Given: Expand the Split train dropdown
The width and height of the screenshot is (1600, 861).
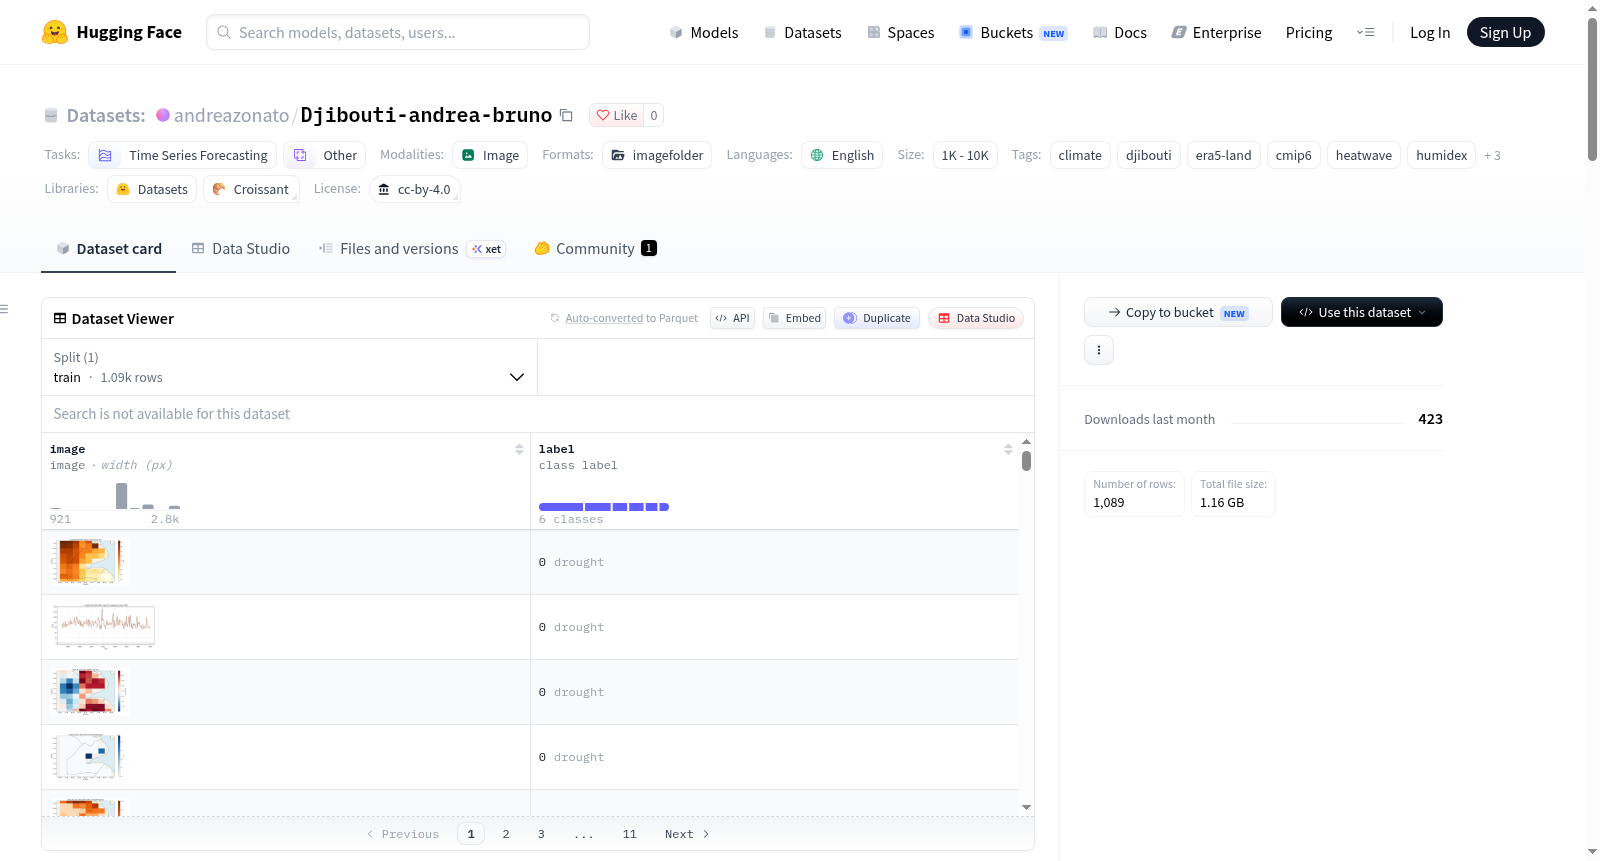Looking at the screenshot, I should click(x=289, y=367).
